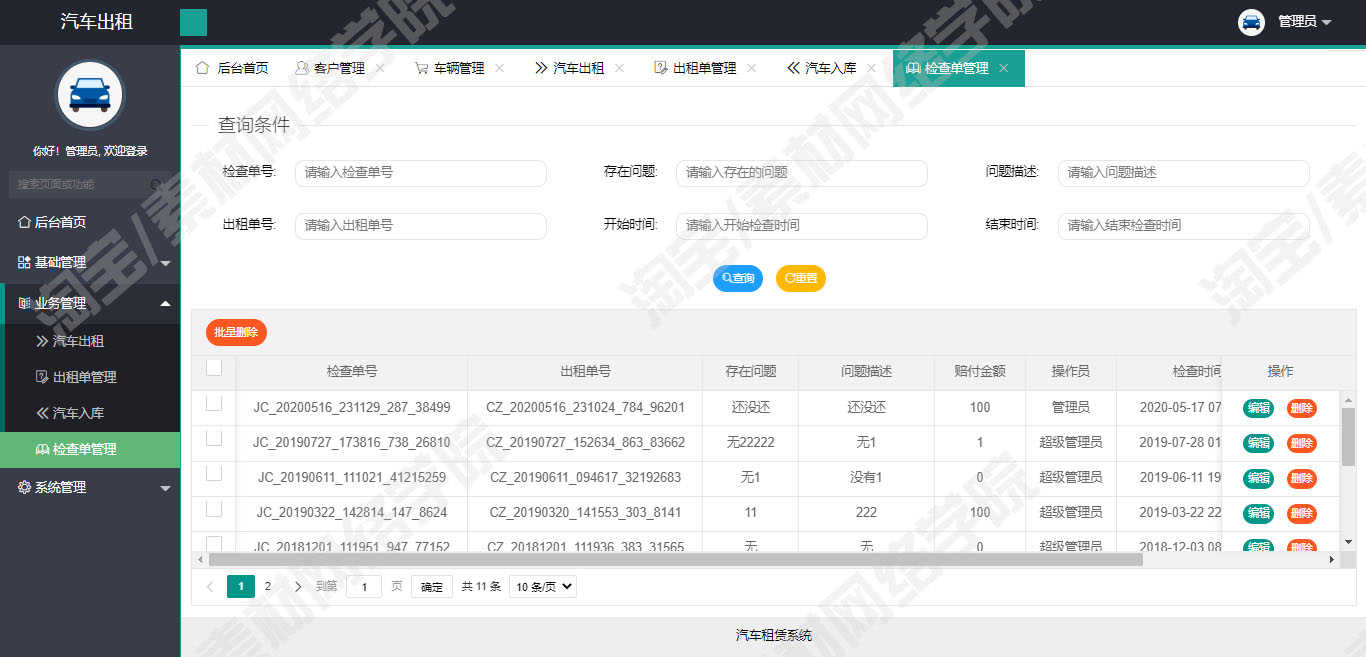1366x657 pixels.
Task: Click the blue 查询 search button
Action: point(738,278)
